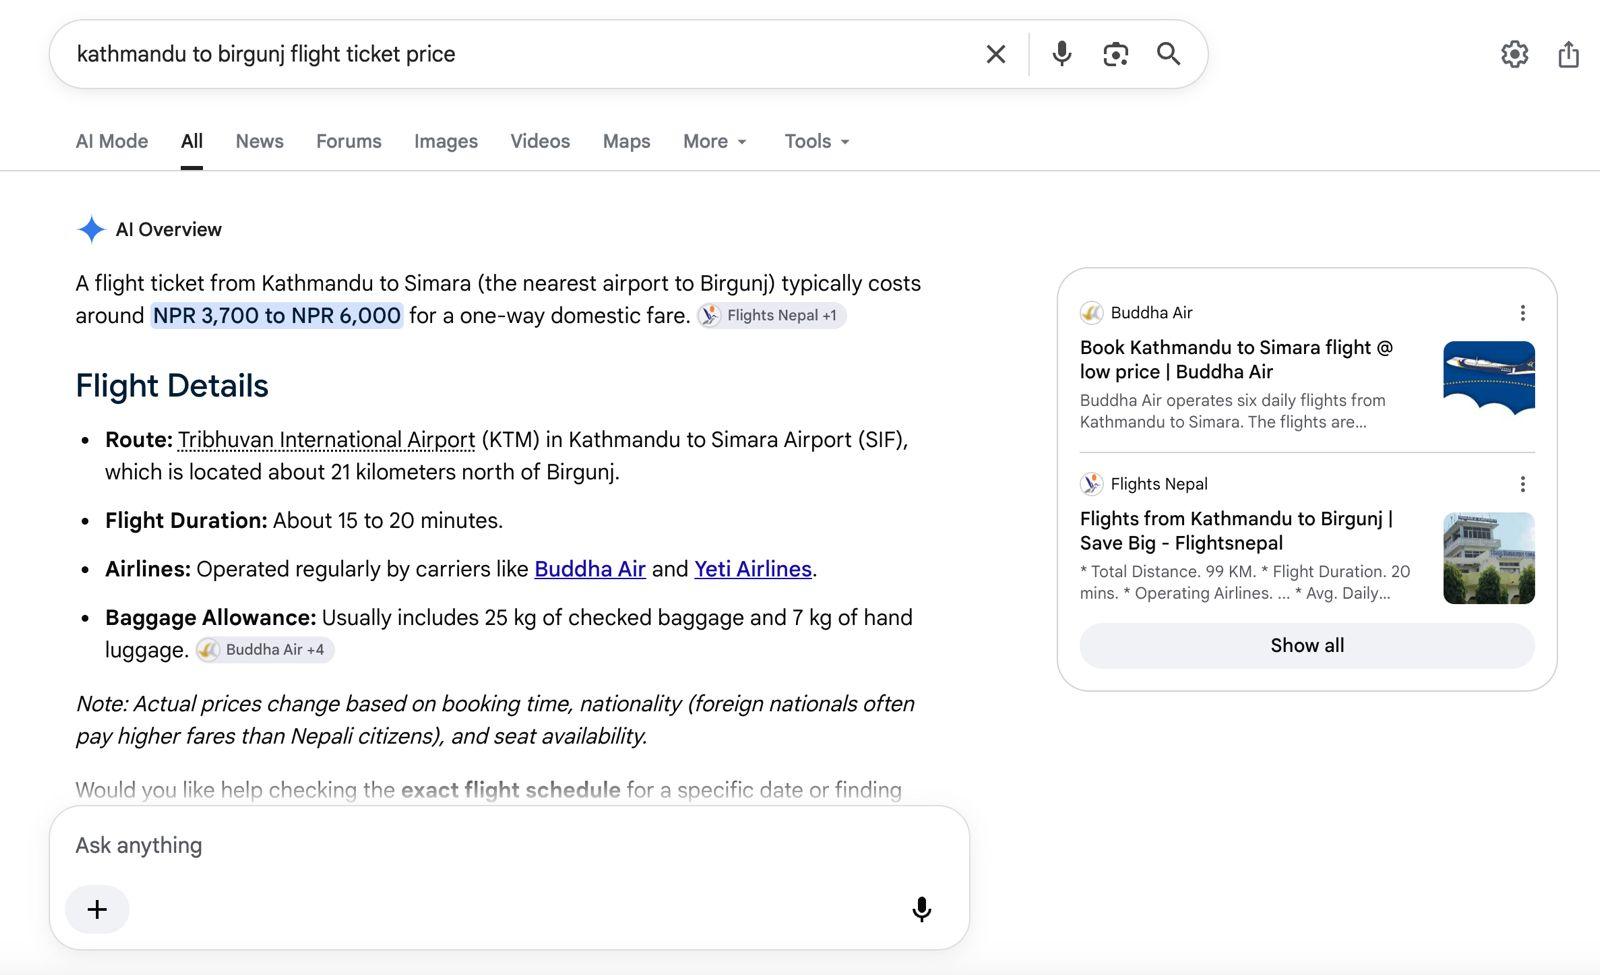
Task: Open the settings gear icon
Action: 1514,54
